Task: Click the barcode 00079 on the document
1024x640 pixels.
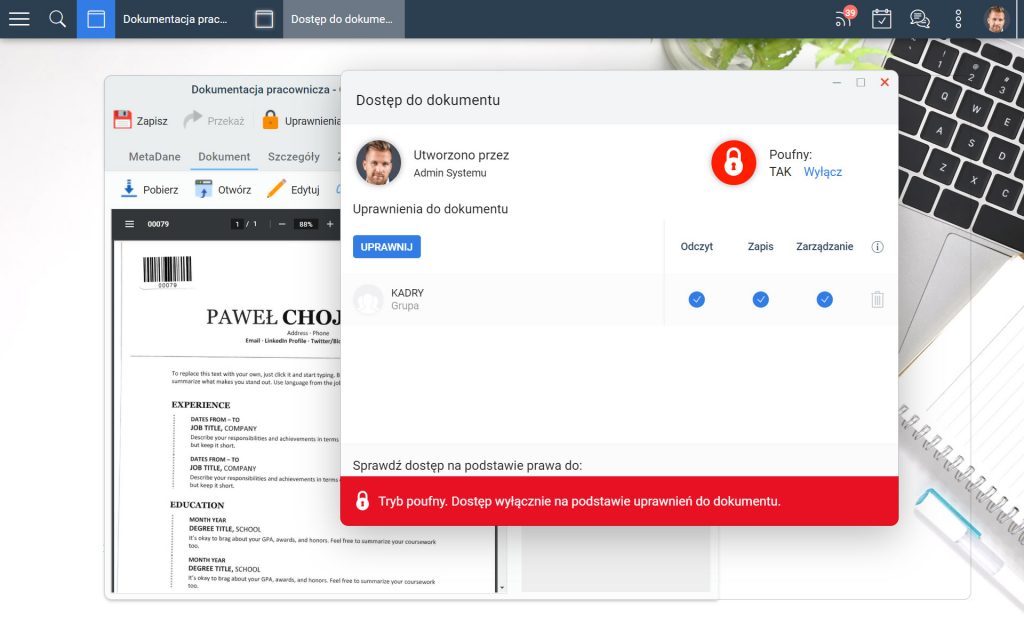Action: pos(167,272)
